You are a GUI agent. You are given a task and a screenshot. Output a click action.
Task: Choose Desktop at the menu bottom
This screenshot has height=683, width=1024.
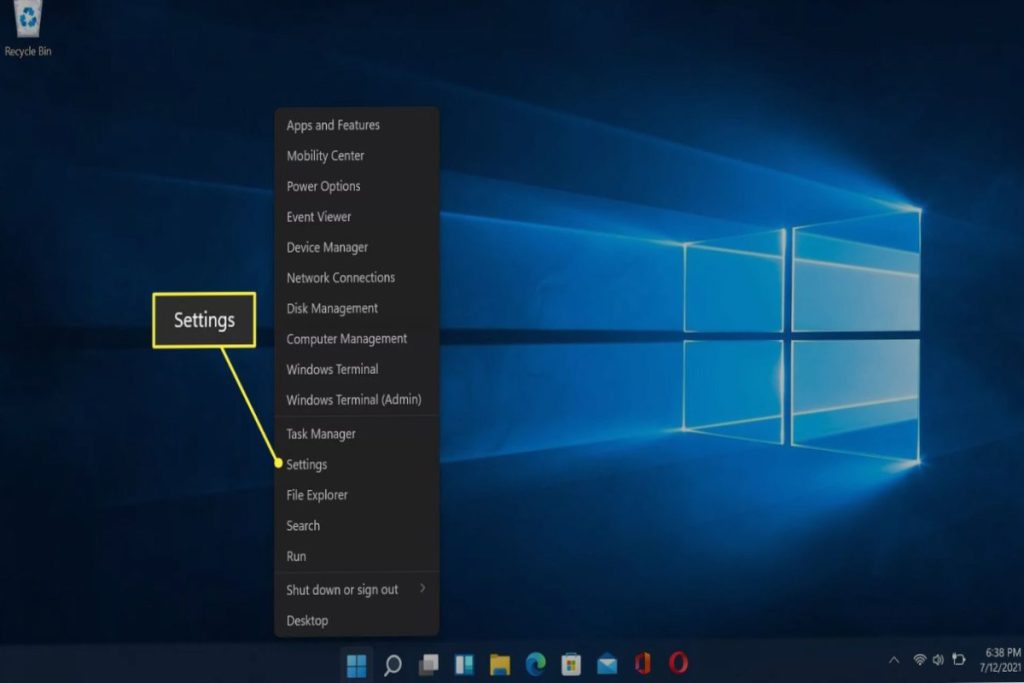pos(357,621)
